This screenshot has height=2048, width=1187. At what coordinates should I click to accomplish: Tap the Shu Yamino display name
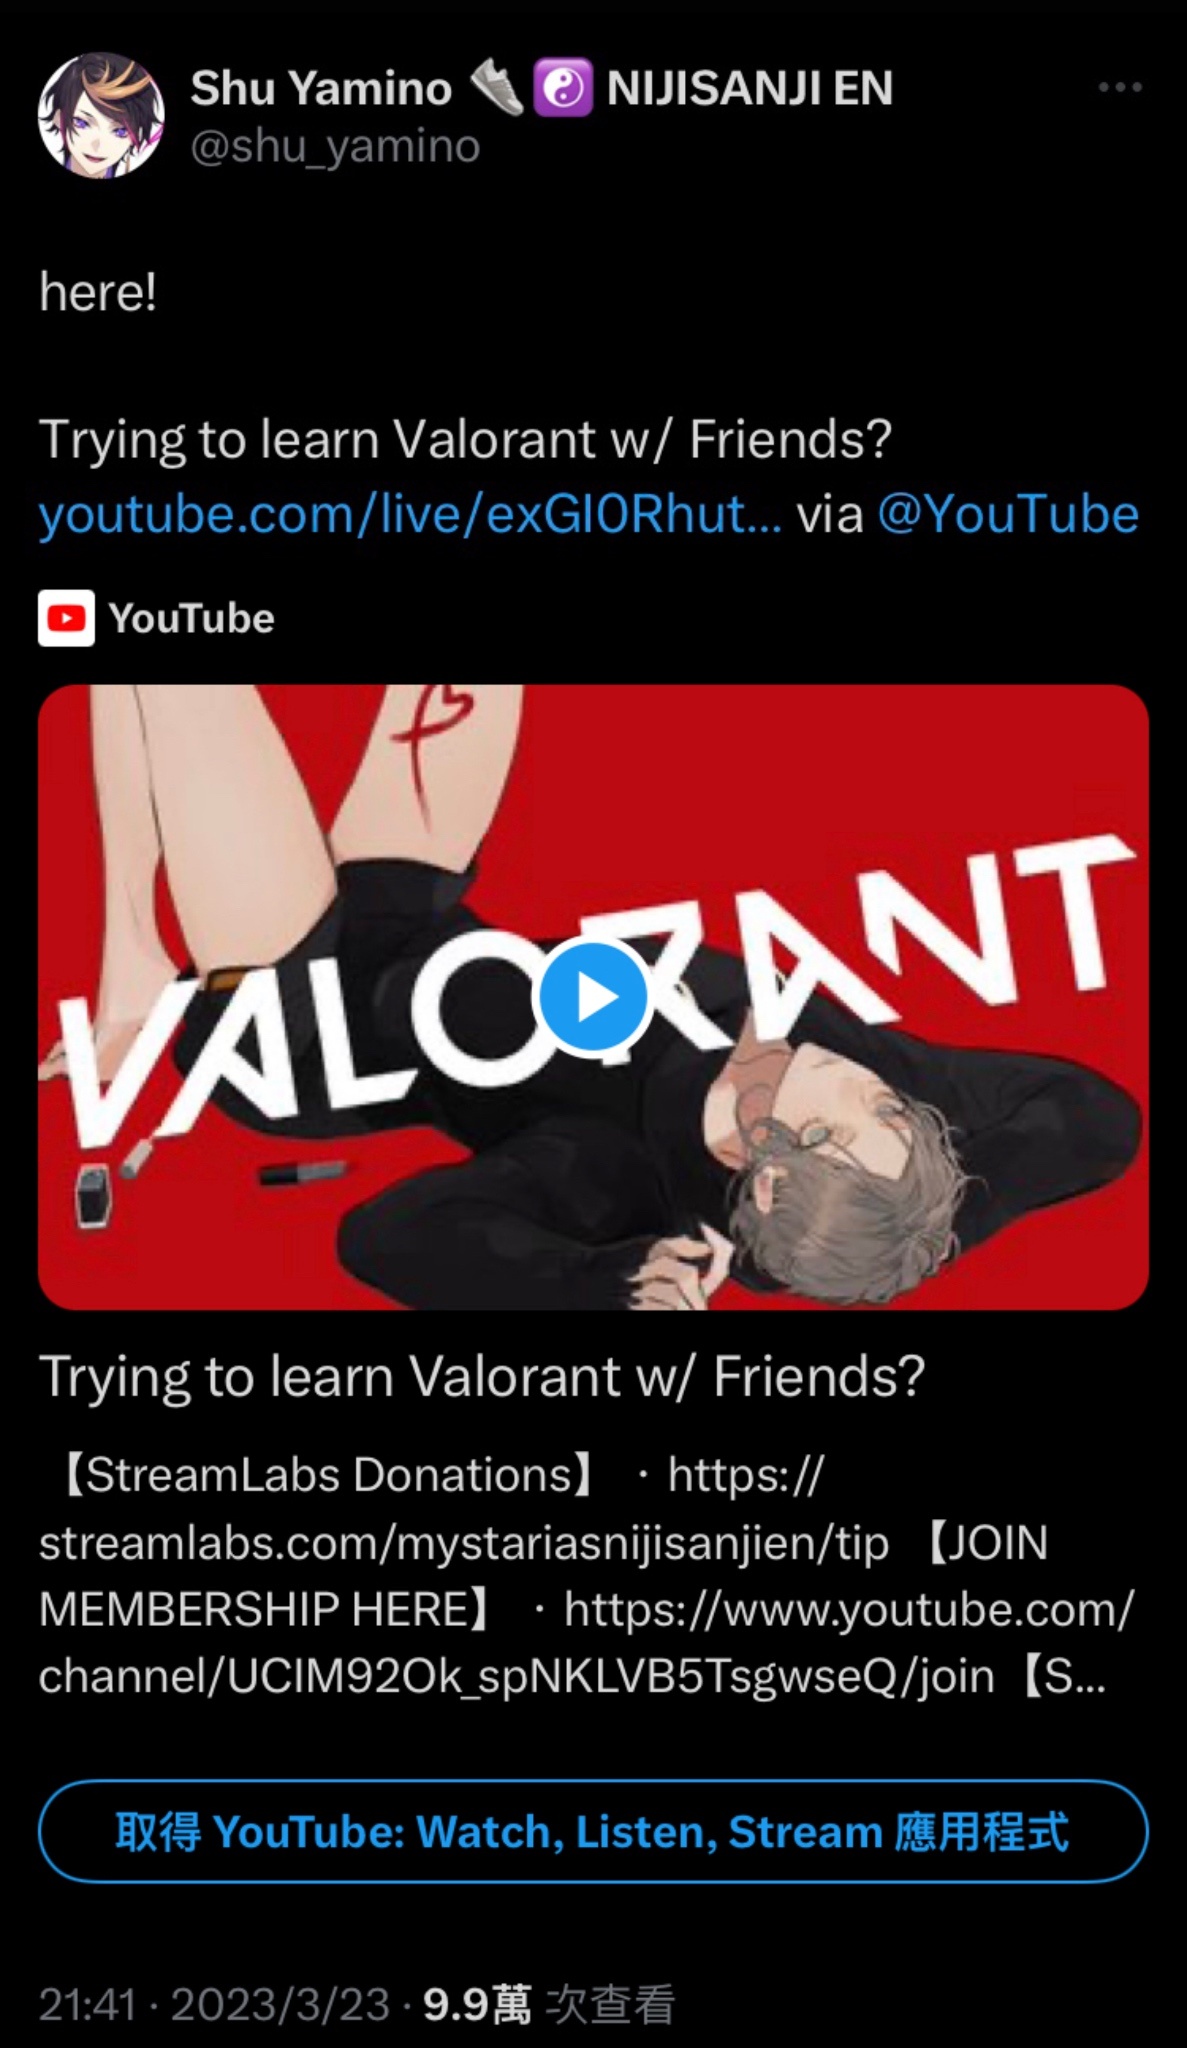[x=321, y=88]
